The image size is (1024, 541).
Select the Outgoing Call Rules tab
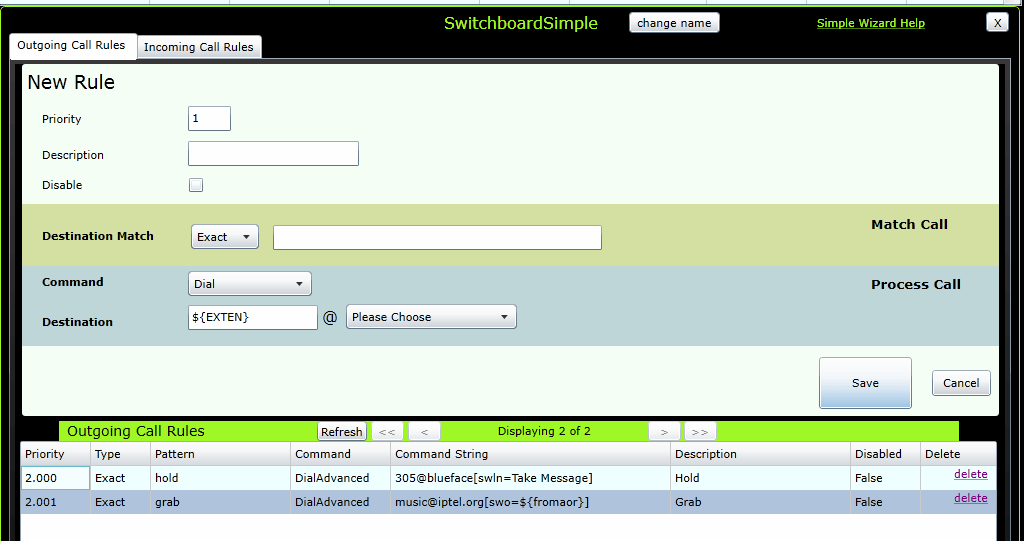[x=71, y=46]
